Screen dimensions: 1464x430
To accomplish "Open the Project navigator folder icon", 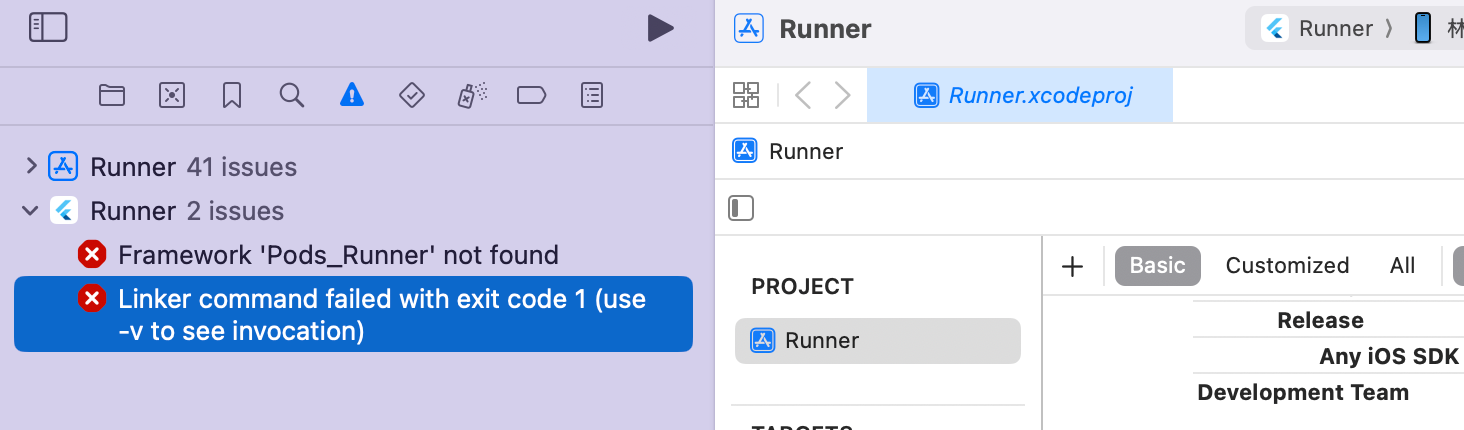I will click(112, 95).
